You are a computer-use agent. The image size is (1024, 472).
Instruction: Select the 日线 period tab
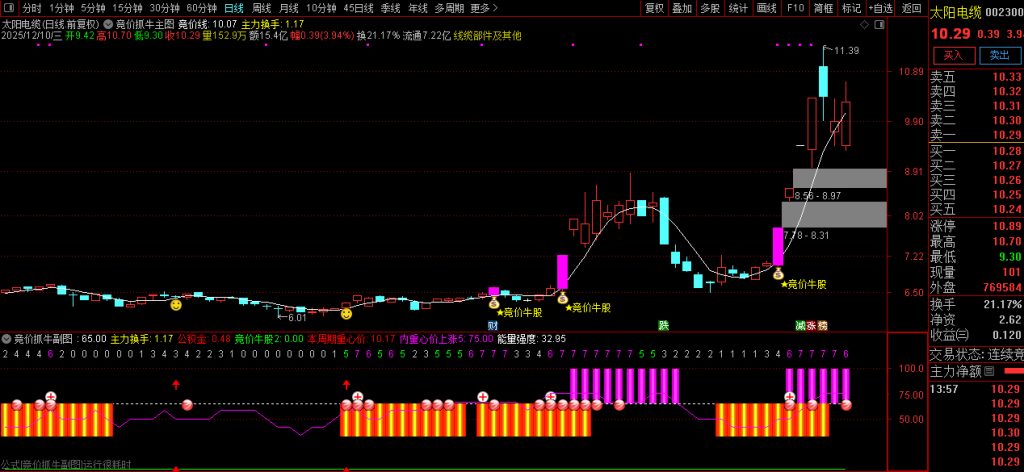point(234,8)
